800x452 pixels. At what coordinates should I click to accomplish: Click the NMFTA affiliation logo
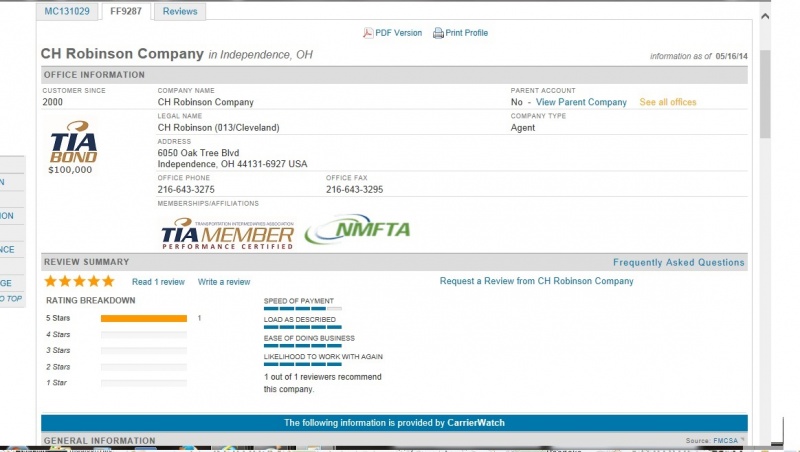(358, 229)
